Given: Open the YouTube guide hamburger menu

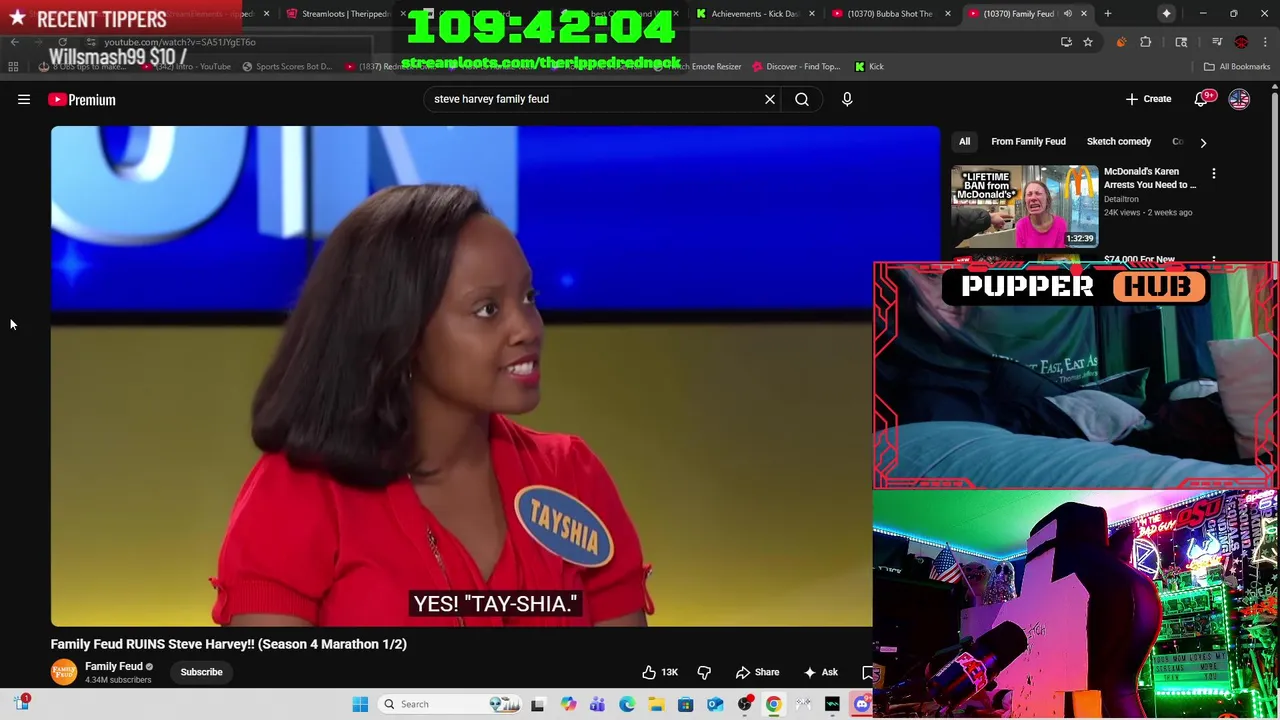Looking at the screenshot, I should [x=24, y=99].
